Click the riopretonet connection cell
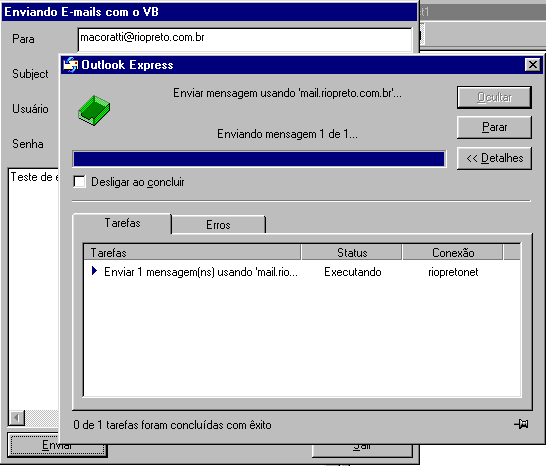This screenshot has height=466, width=546. pyautogui.click(x=453, y=272)
